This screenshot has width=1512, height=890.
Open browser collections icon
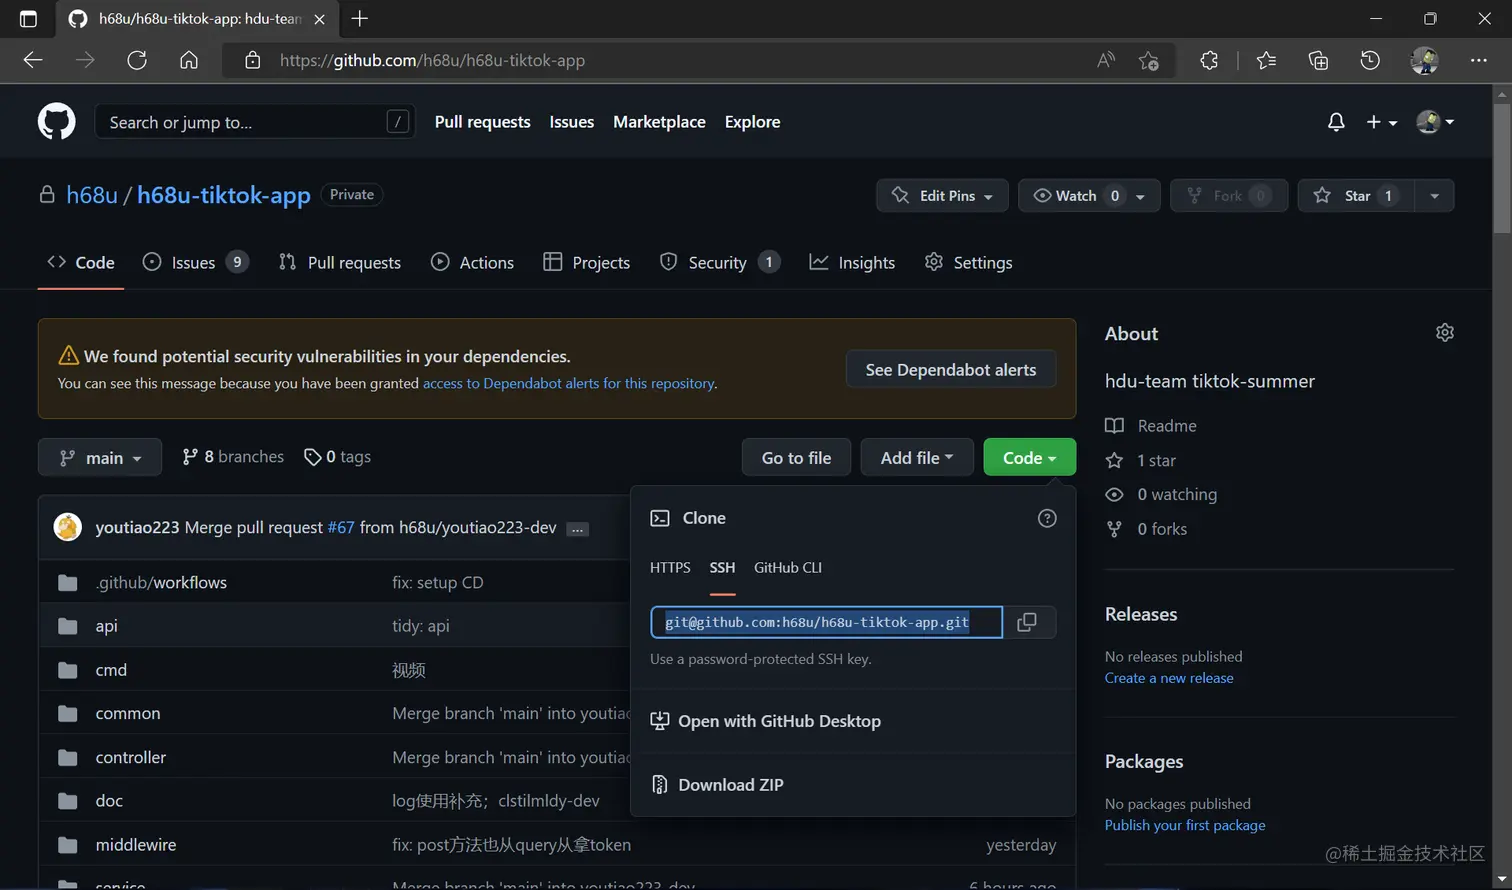pos(1318,60)
